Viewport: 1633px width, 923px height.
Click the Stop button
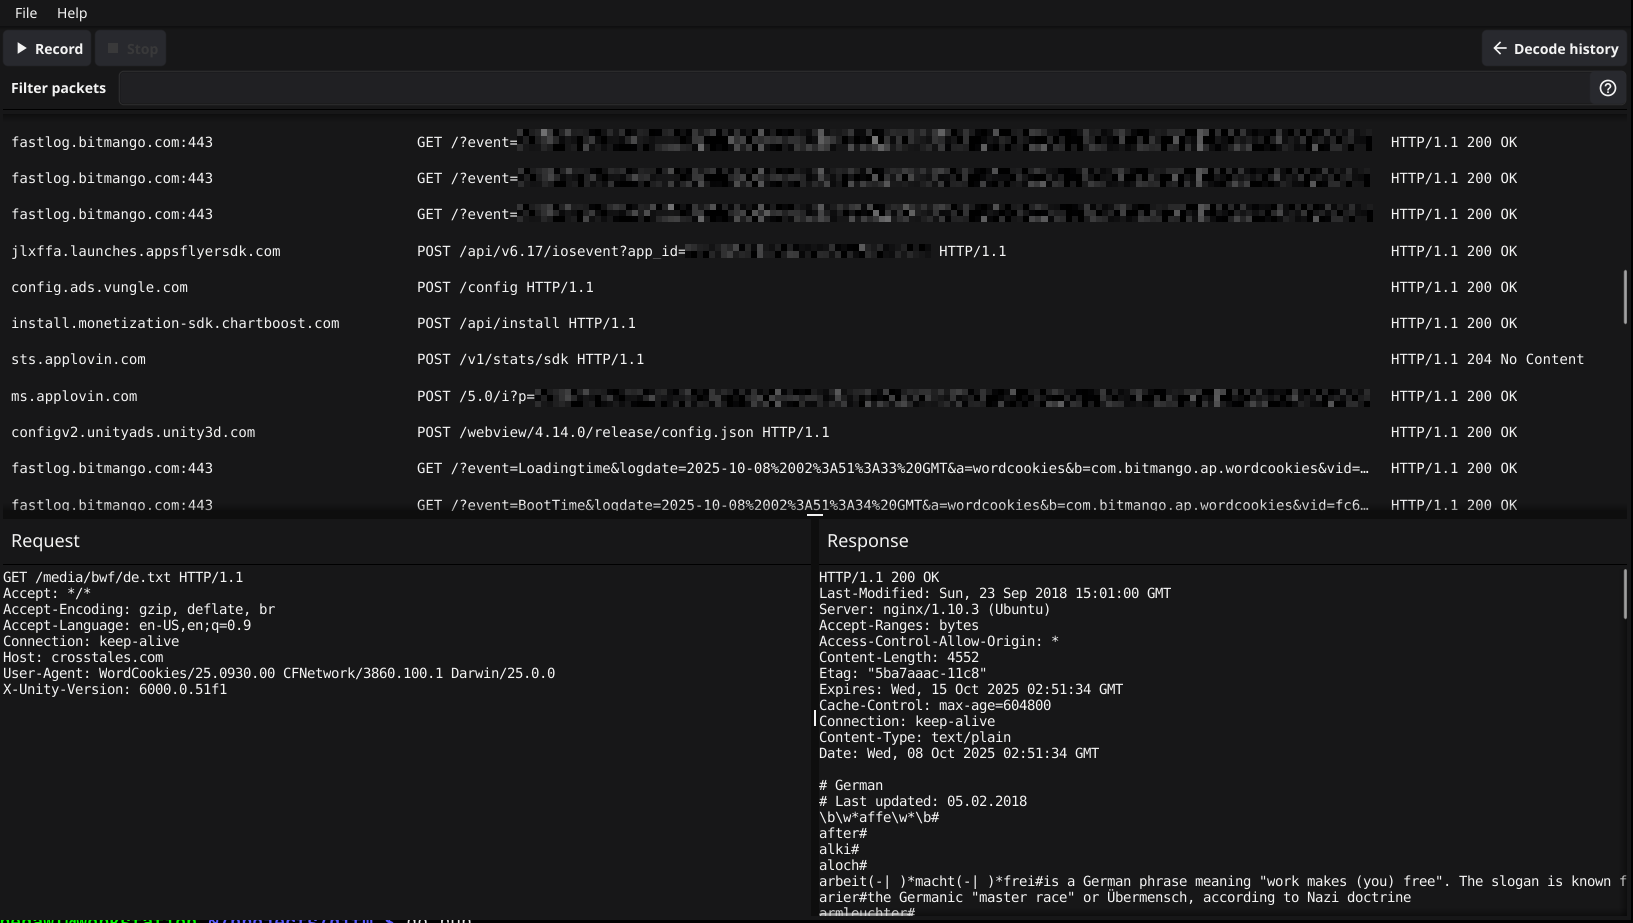point(130,47)
